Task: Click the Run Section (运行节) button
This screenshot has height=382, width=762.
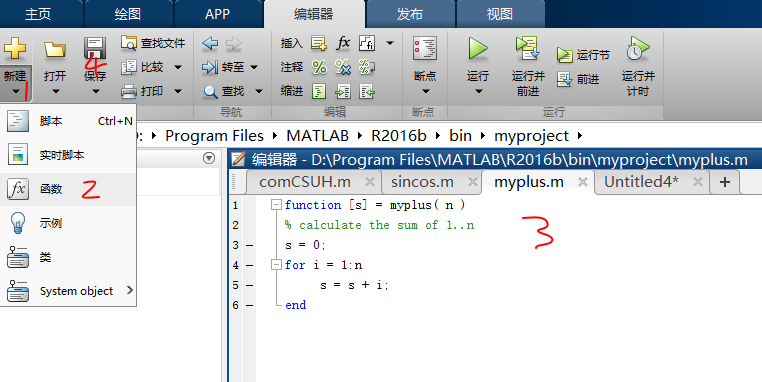Action: (583, 55)
